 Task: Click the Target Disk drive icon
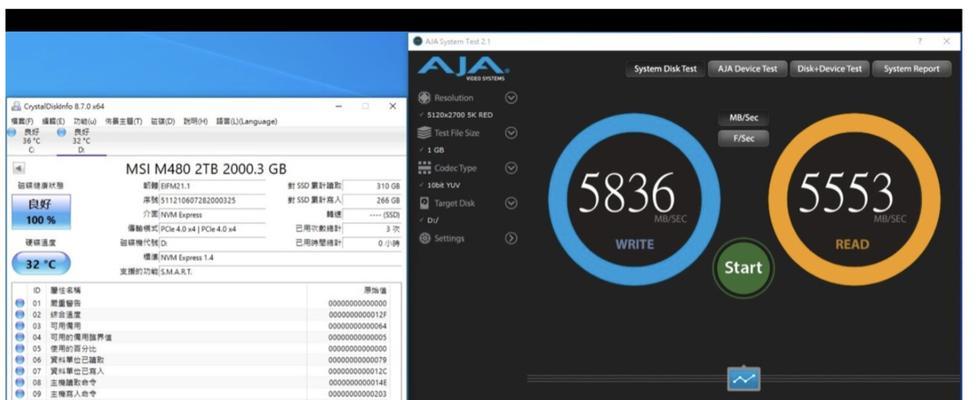[425, 203]
